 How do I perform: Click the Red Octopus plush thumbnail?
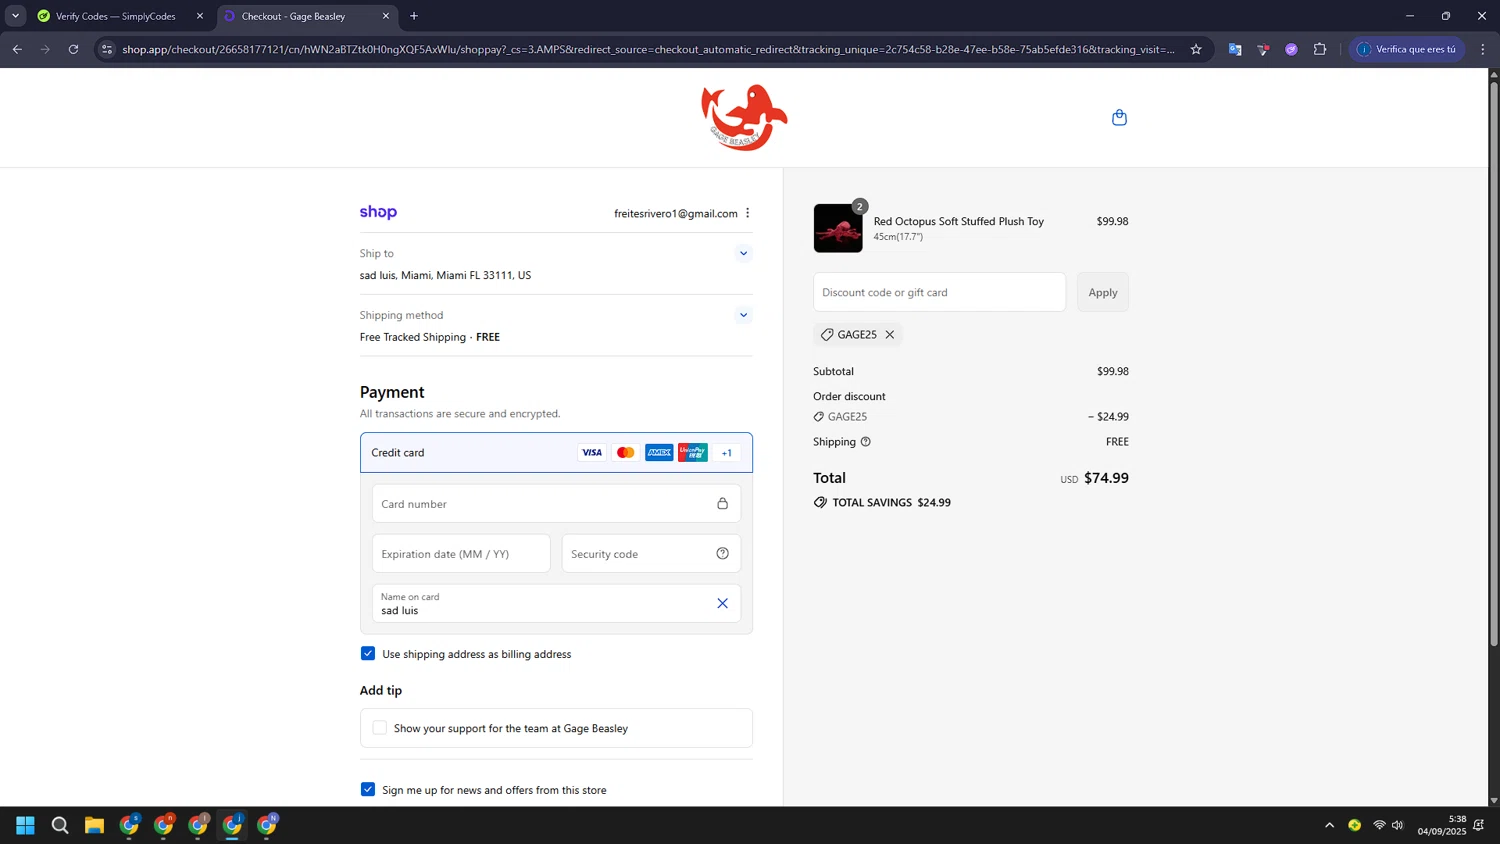point(838,228)
